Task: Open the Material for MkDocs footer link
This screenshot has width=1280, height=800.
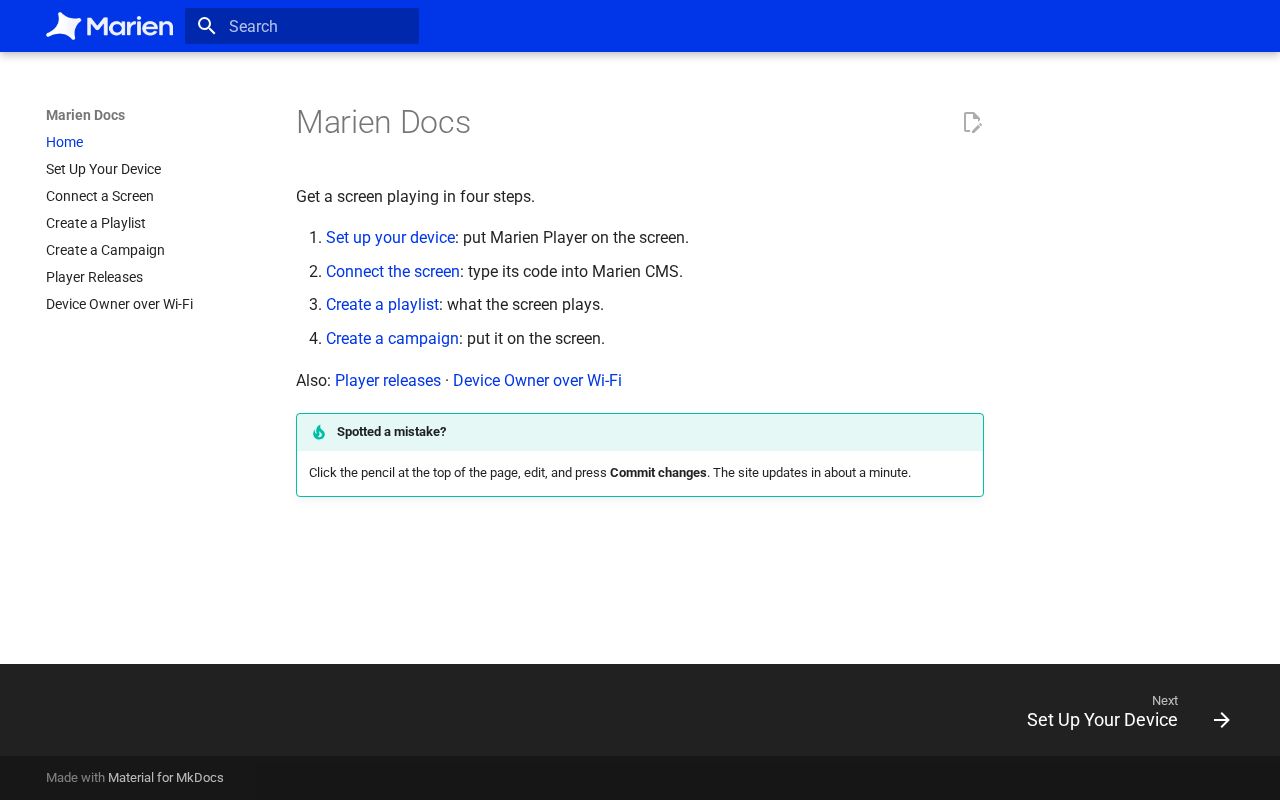Action: click(x=166, y=778)
